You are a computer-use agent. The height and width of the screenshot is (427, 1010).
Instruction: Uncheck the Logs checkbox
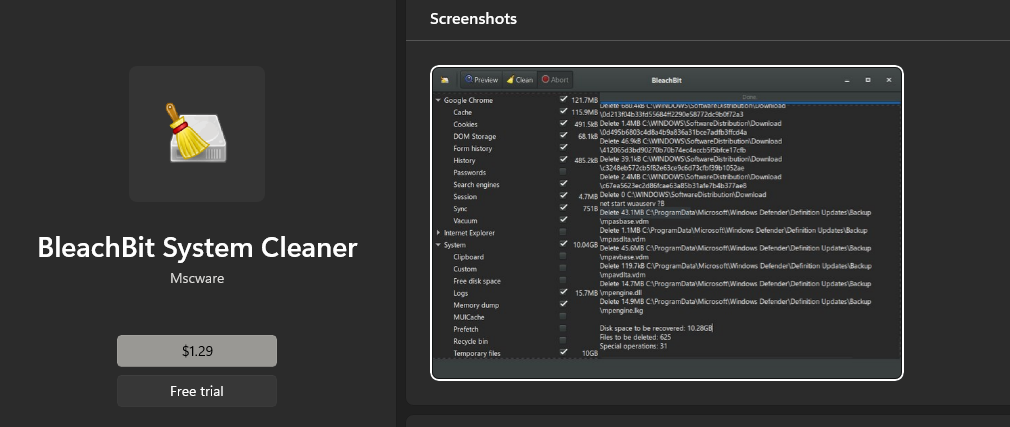[x=564, y=292]
